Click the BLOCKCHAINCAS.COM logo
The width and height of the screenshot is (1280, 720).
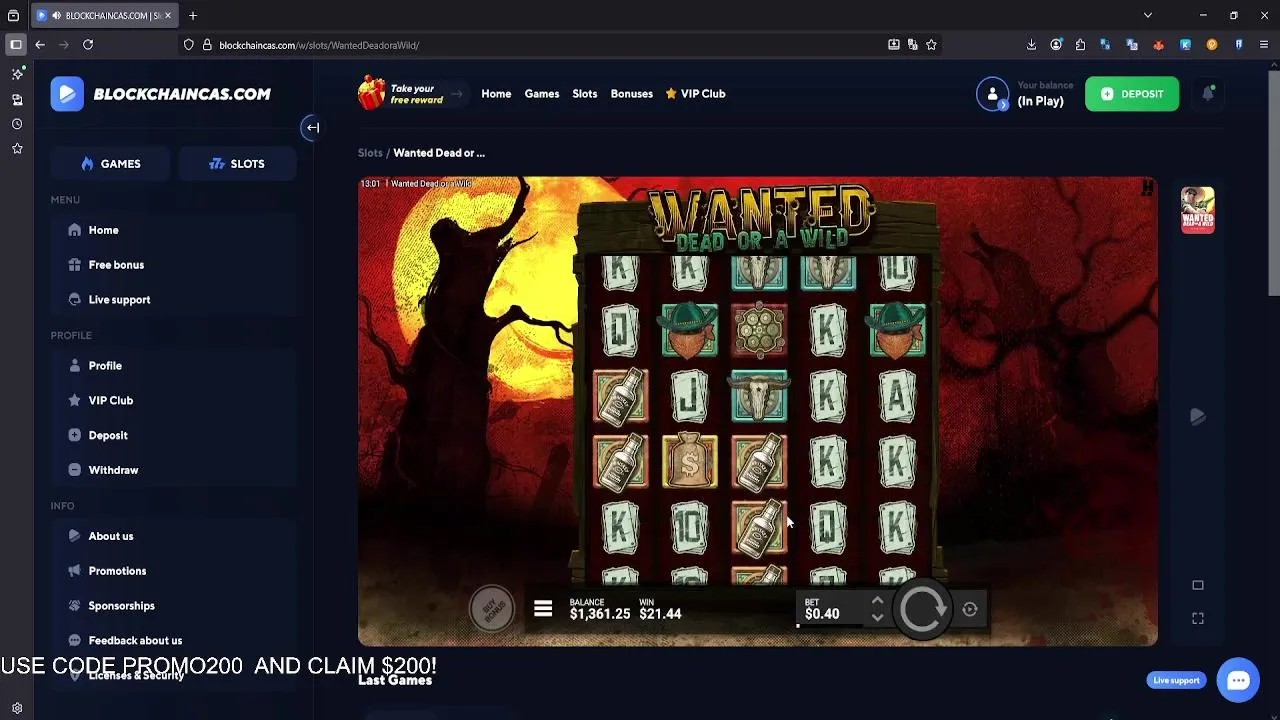coord(161,94)
